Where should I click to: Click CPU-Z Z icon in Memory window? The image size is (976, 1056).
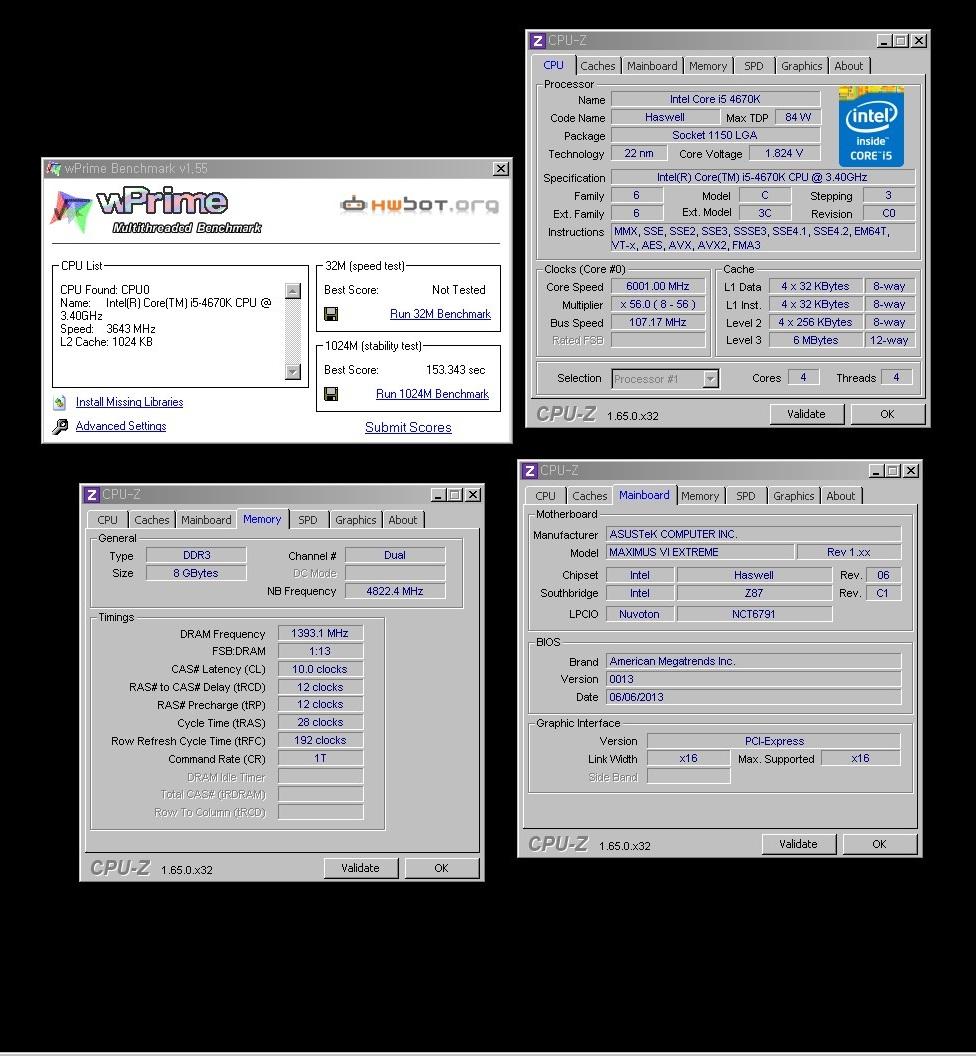pyautogui.click(x=92, y=495)
